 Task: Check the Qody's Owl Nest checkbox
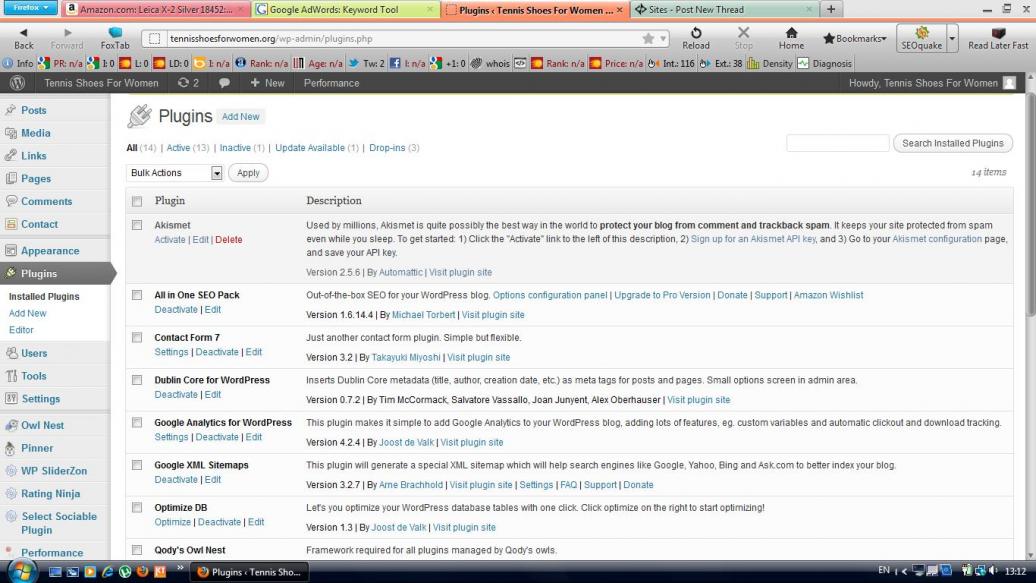pyautogui.click(x=137, y=550)
